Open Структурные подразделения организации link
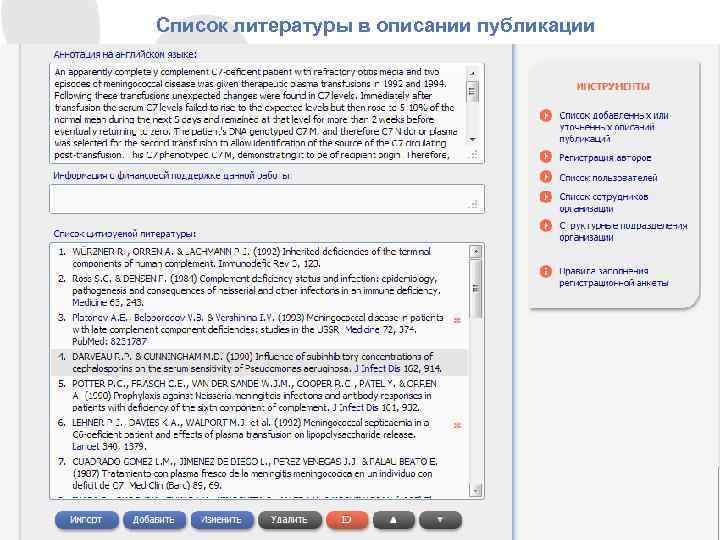The image size is (720, 540). 623,231
